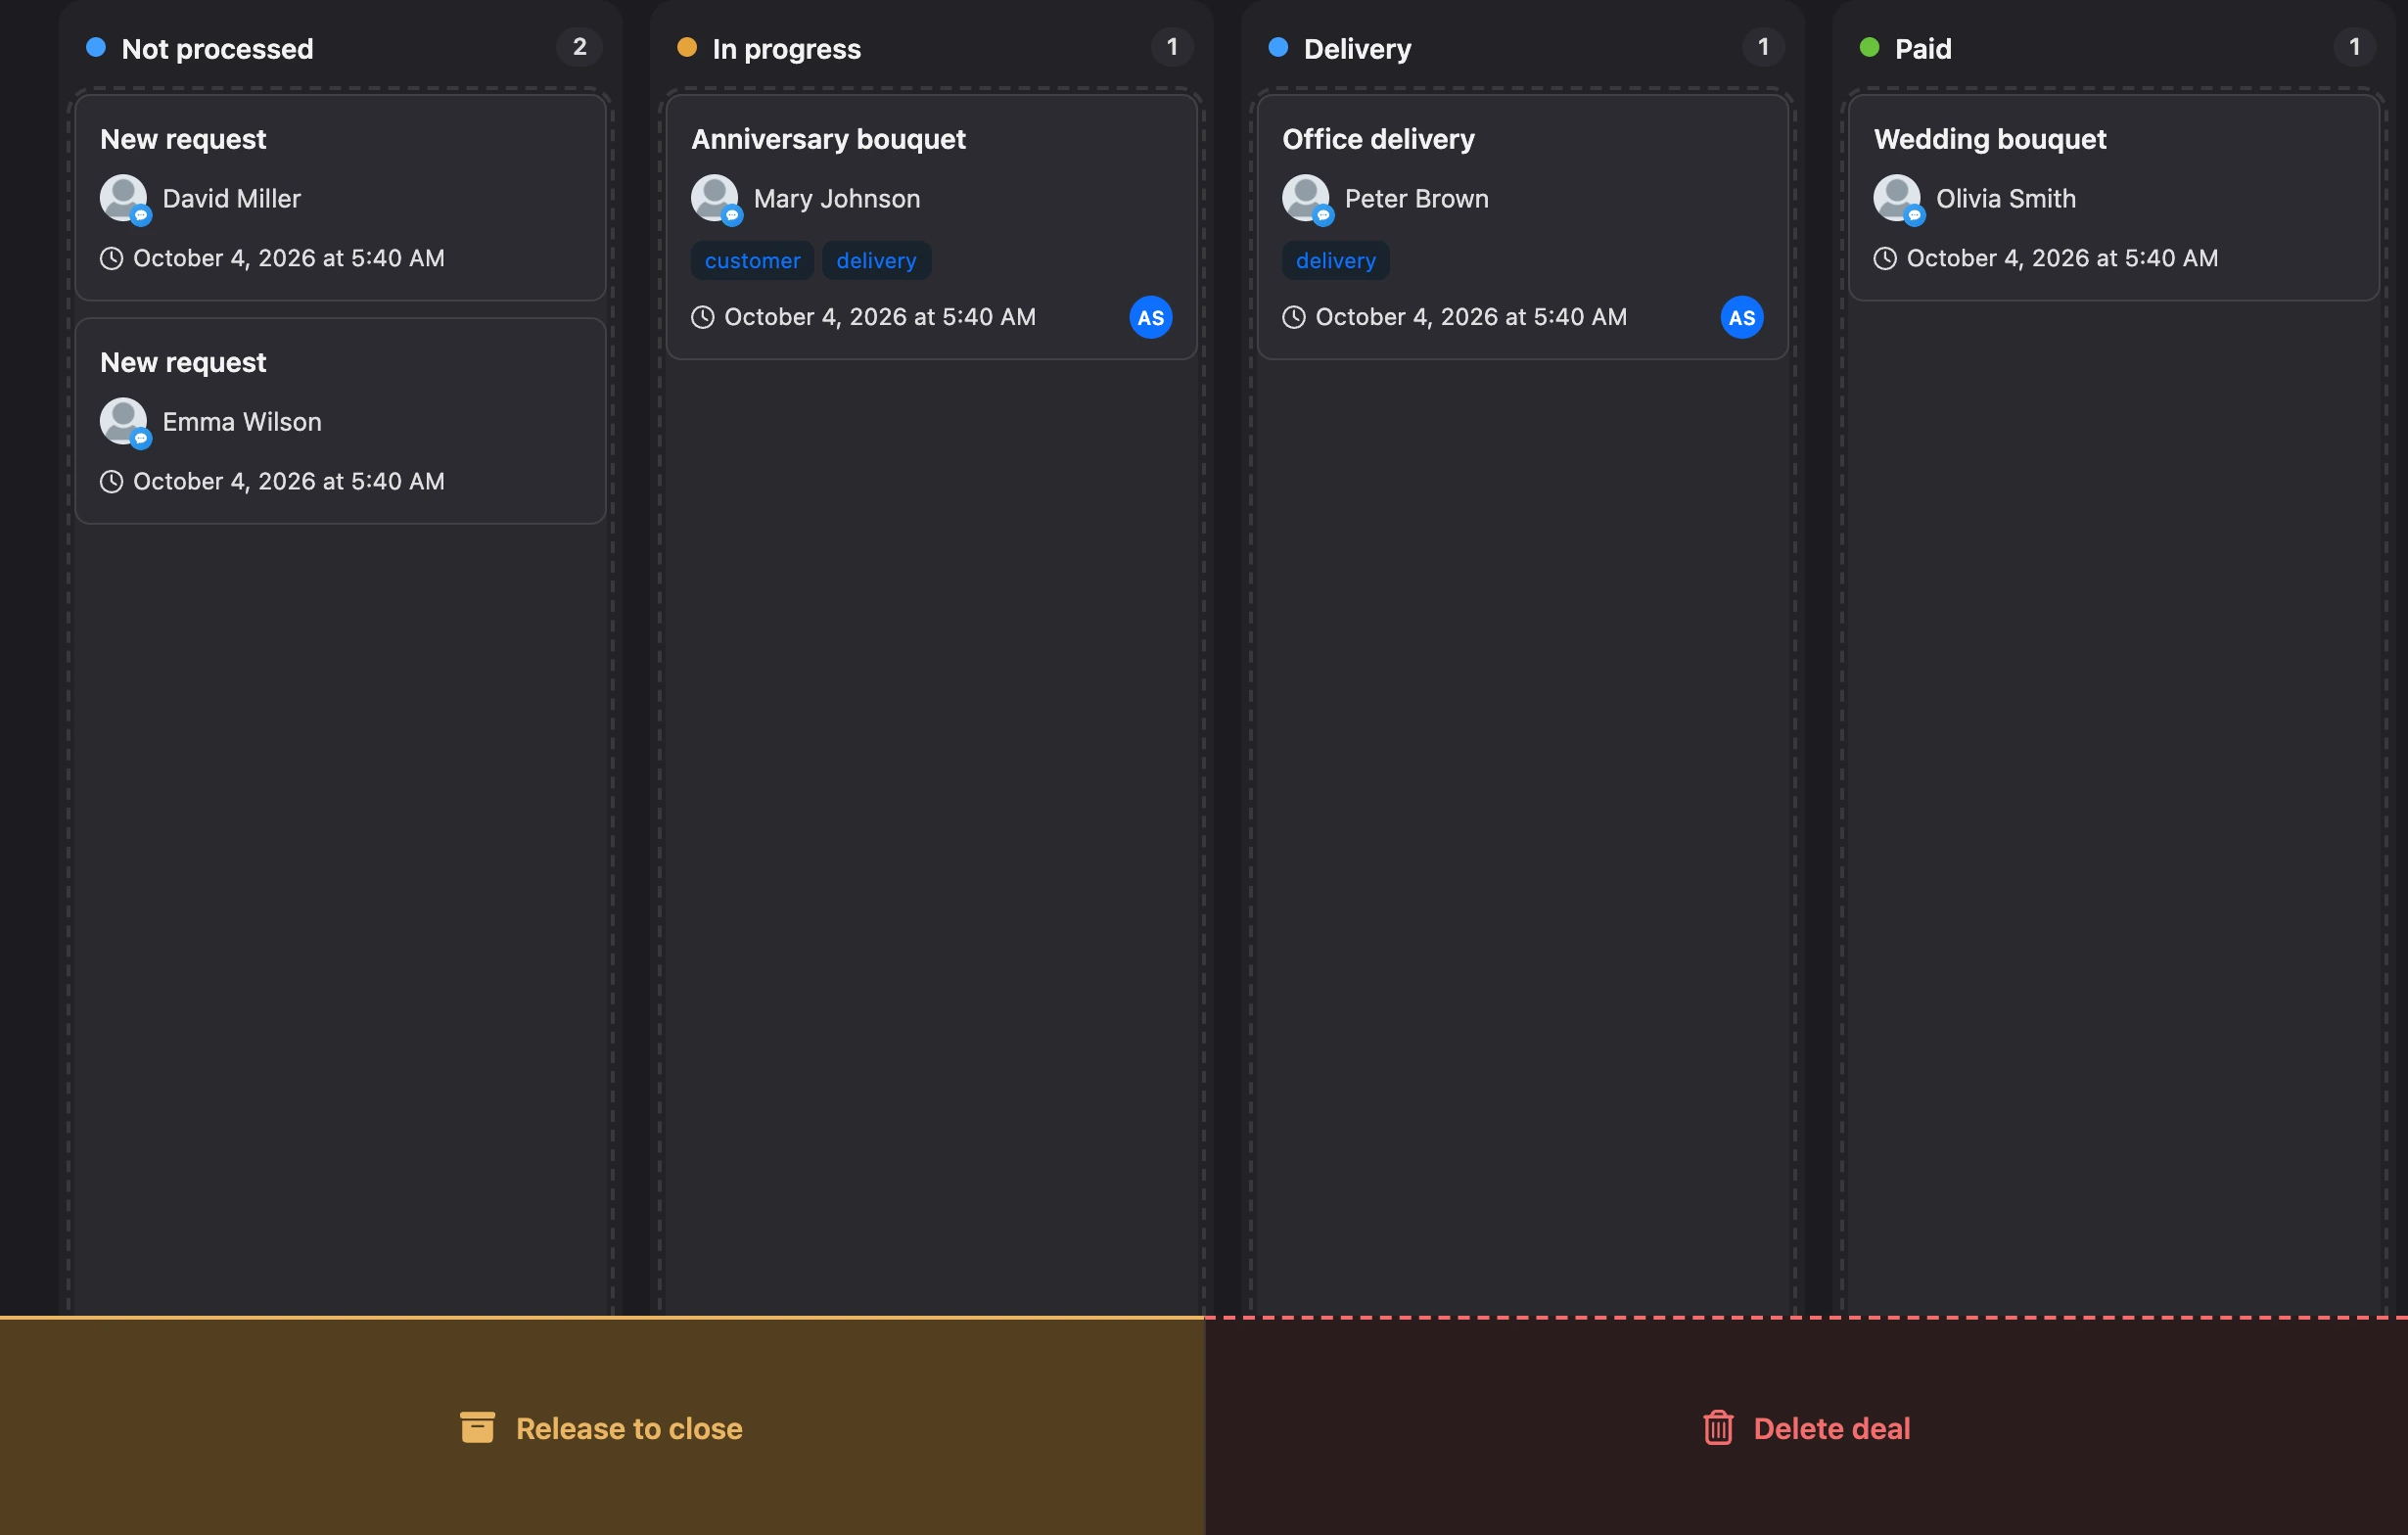Screen dimensions: 2408x1535
Task: Click the trash can icon
Action: coord(1718,1427)
